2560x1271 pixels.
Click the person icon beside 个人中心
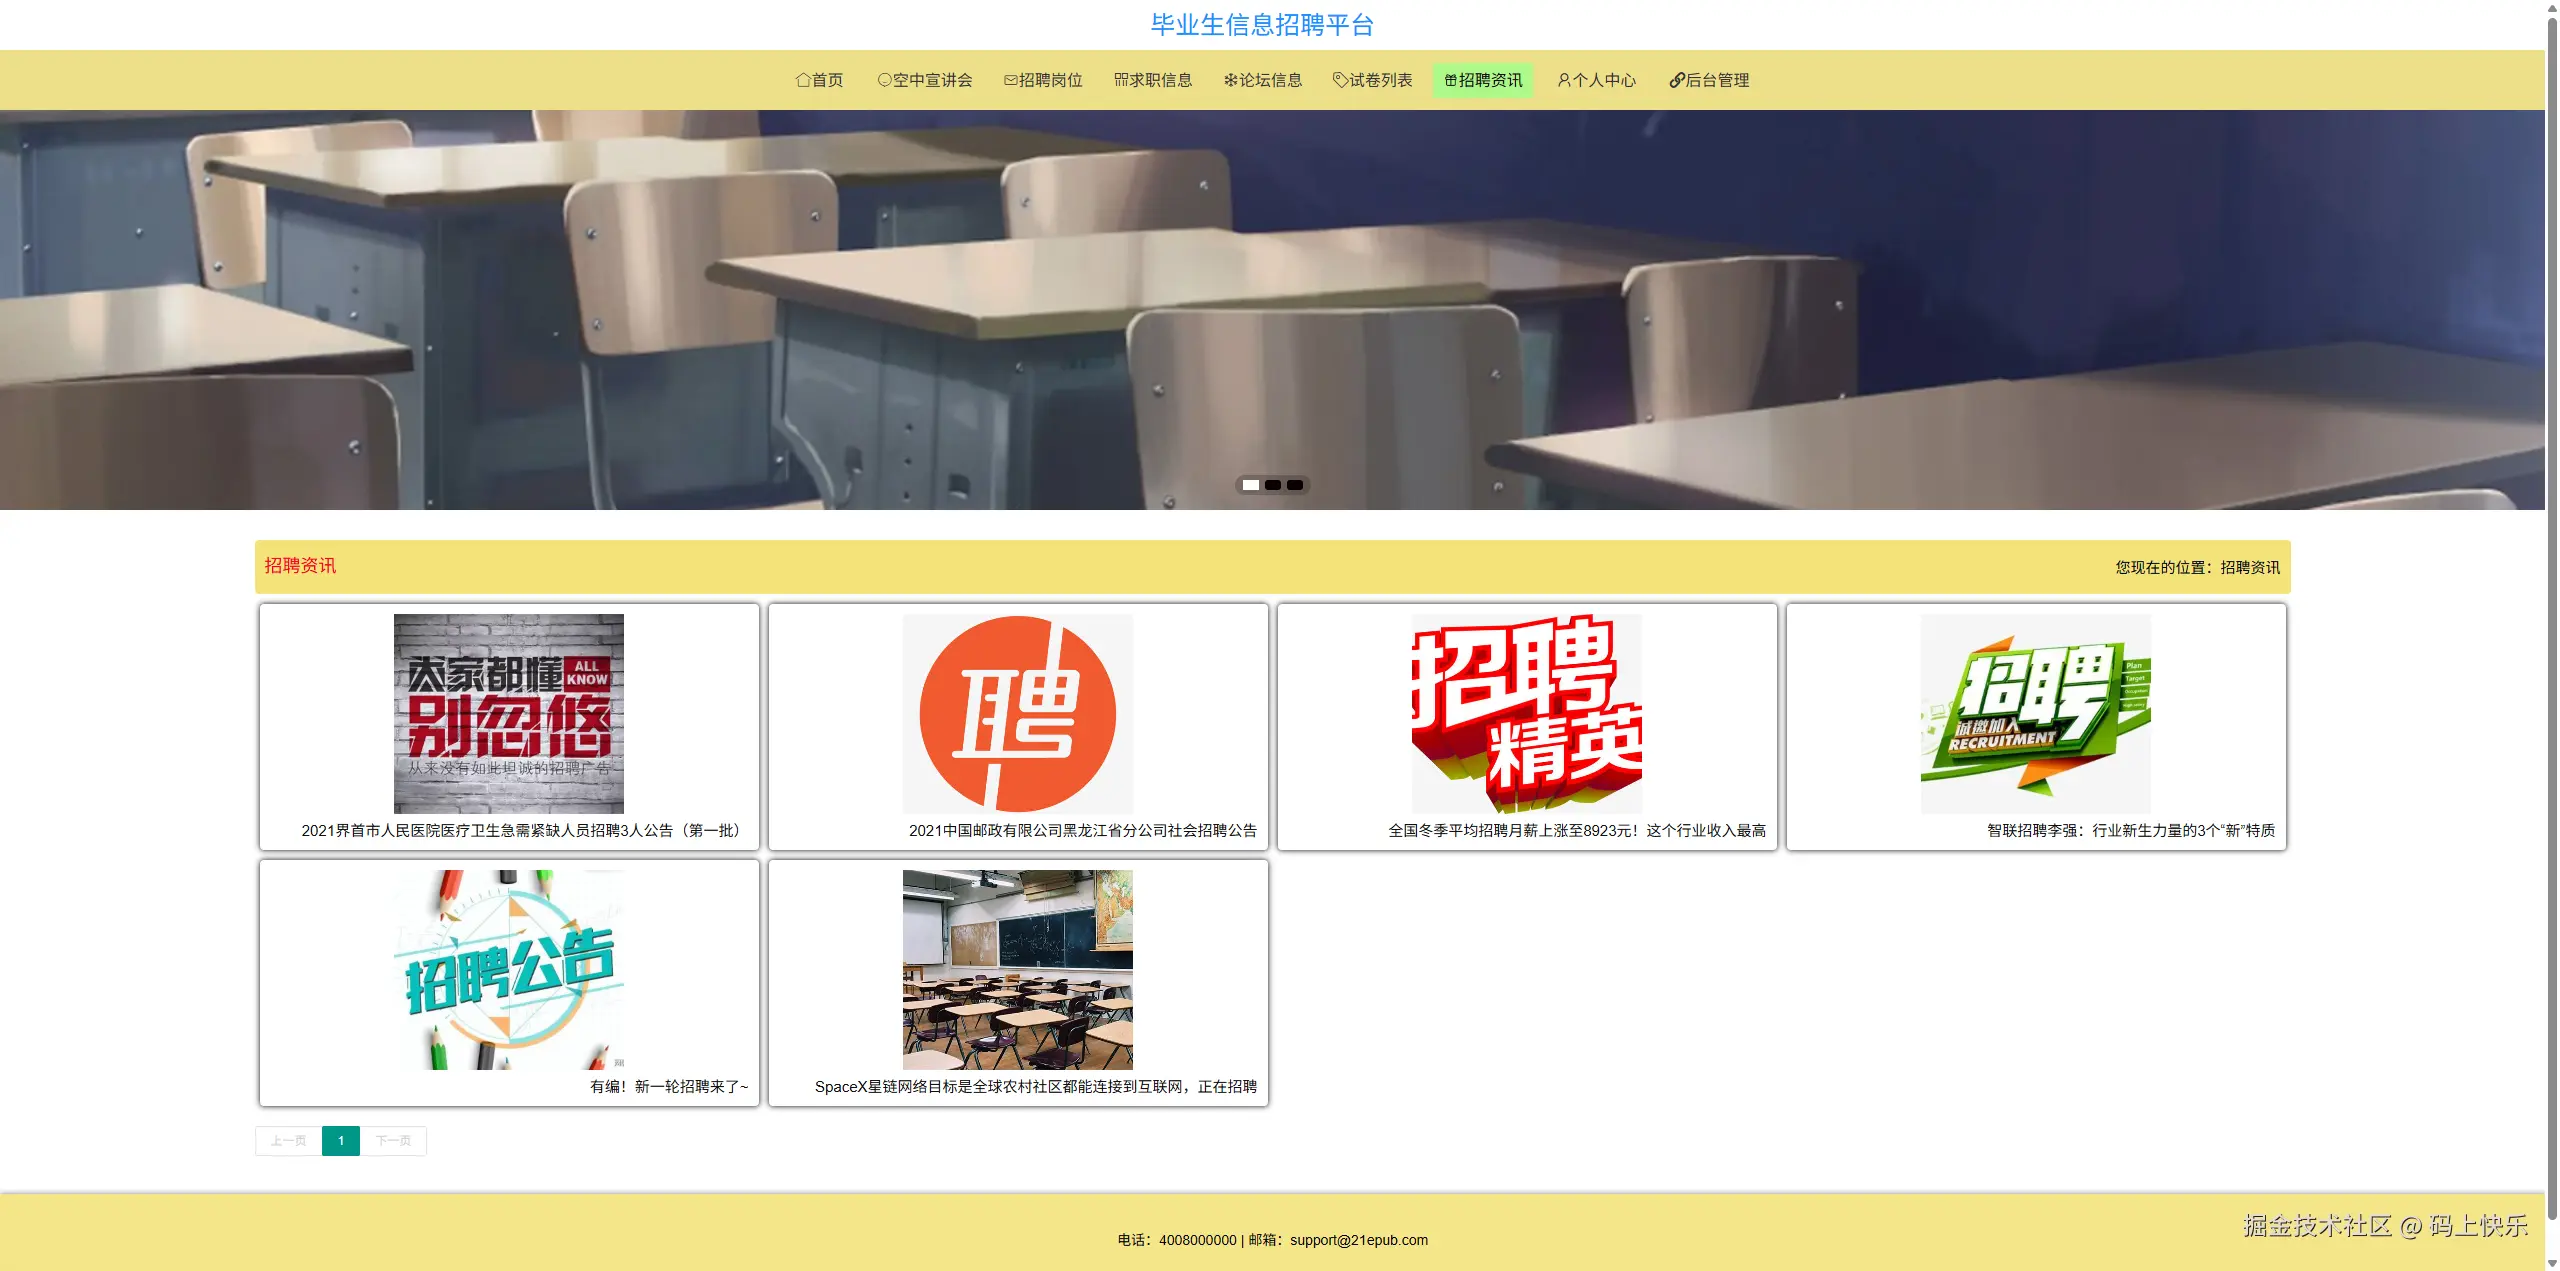(1563, 80)
